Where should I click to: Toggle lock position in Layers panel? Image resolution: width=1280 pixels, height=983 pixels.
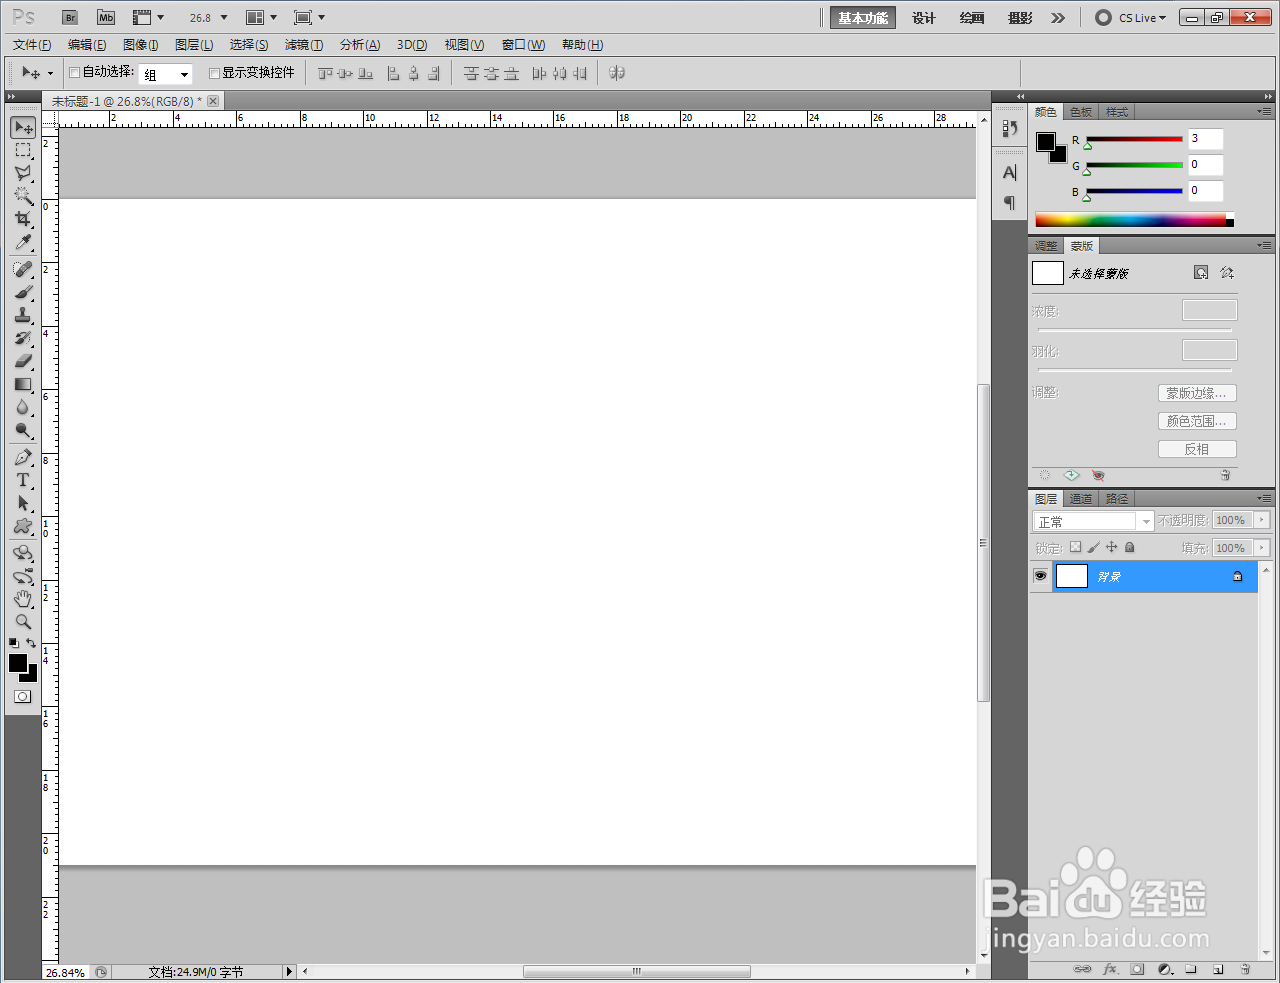coord(1111,547)
